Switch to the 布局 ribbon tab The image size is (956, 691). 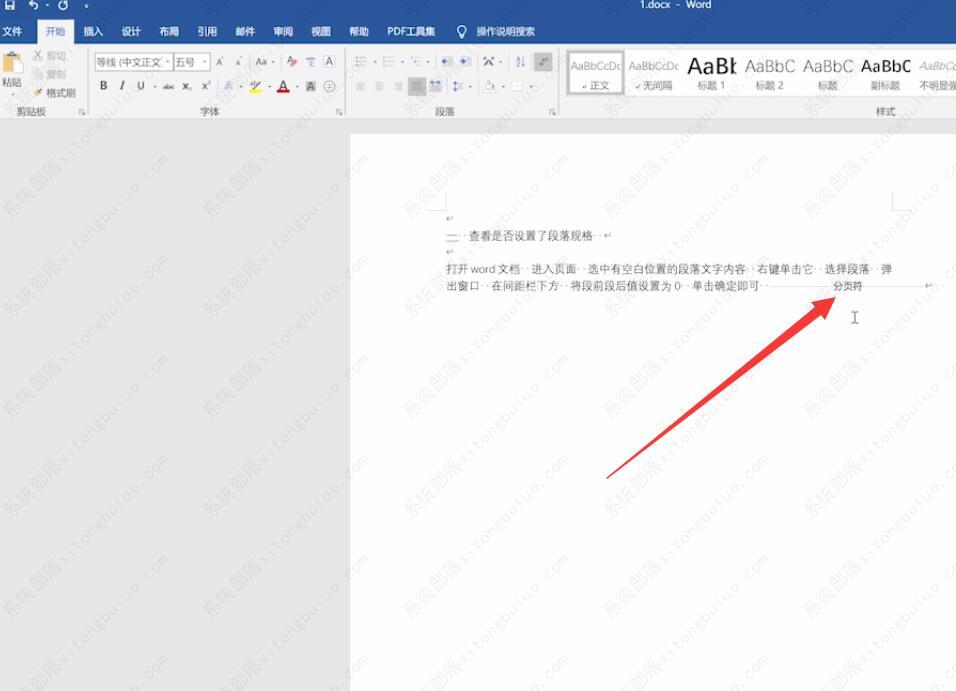[169, 32]
